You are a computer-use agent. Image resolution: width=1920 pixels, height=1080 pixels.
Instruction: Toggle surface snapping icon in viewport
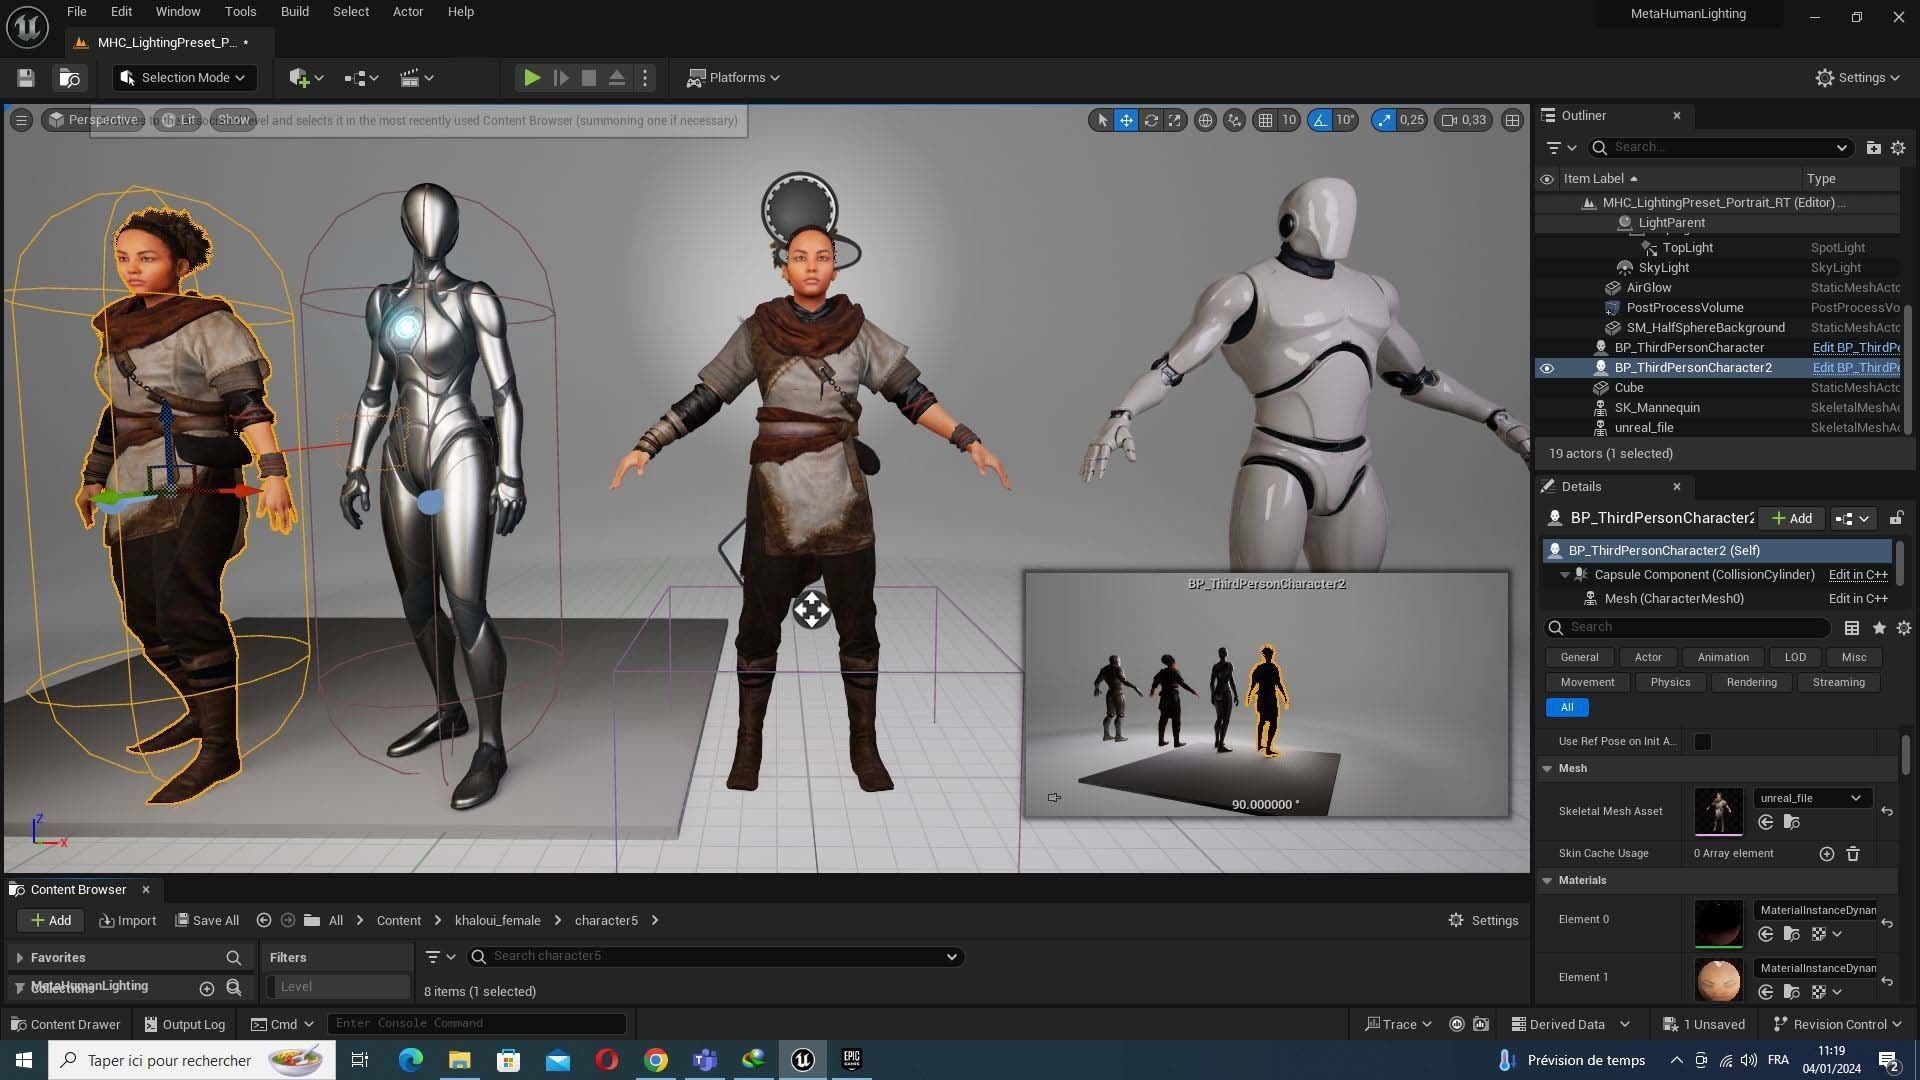pos(1235,120)
